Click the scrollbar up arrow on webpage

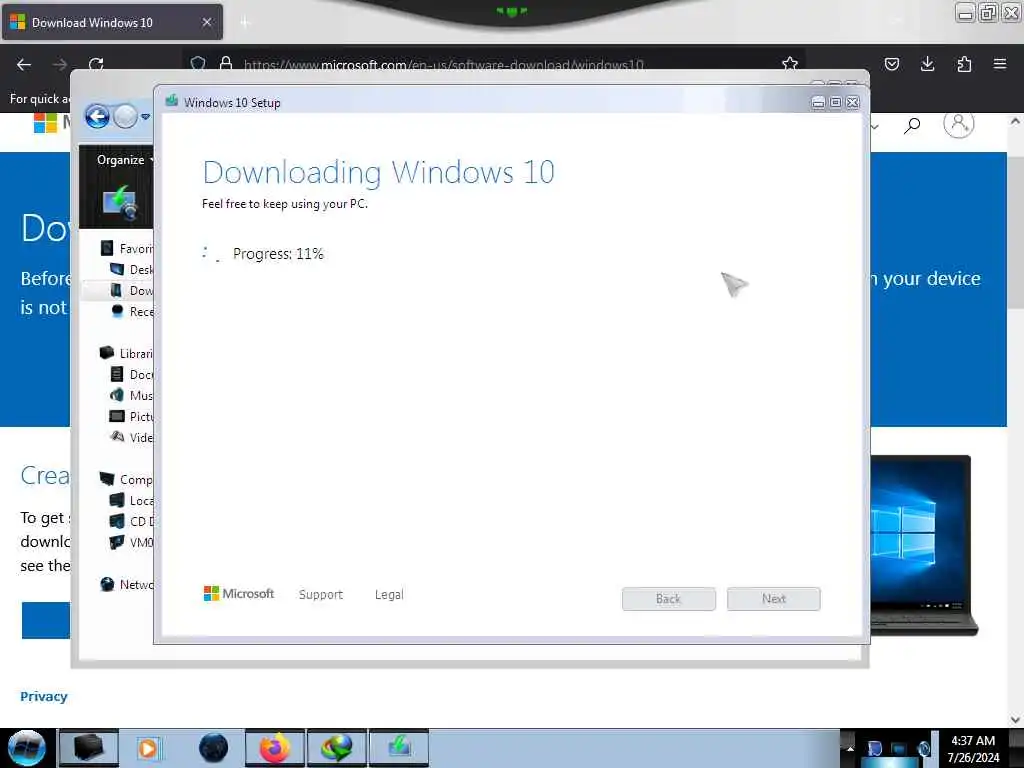[1014, 121]
